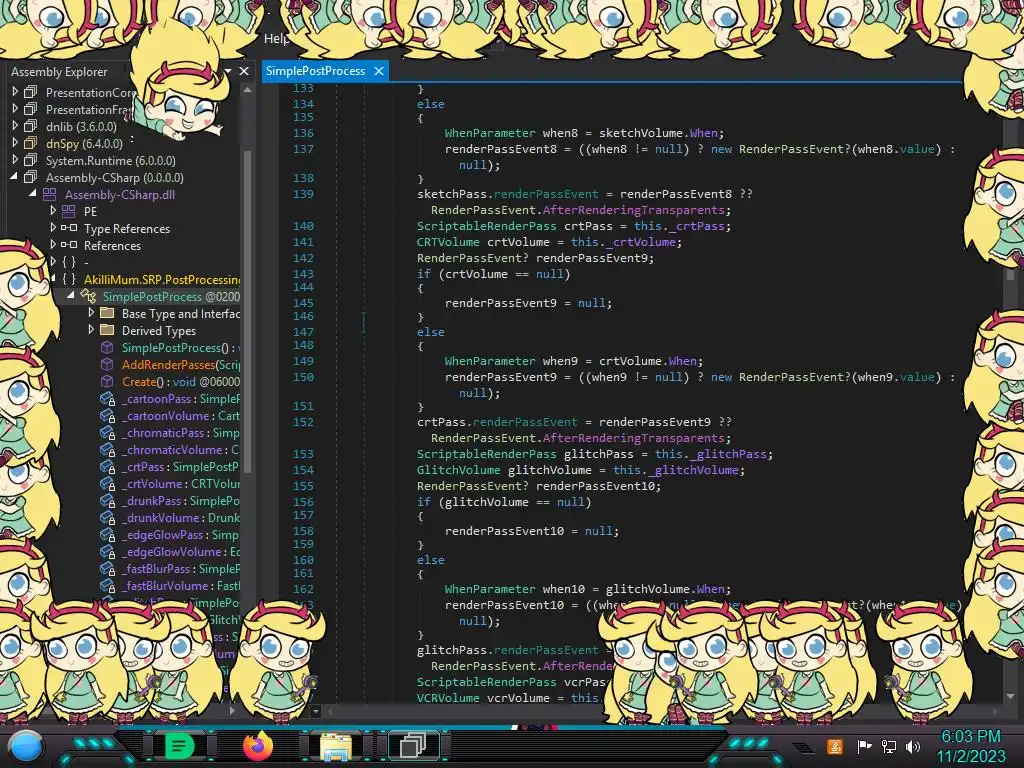Click the AkilliMum namespace braces icon

click(69, 279)
